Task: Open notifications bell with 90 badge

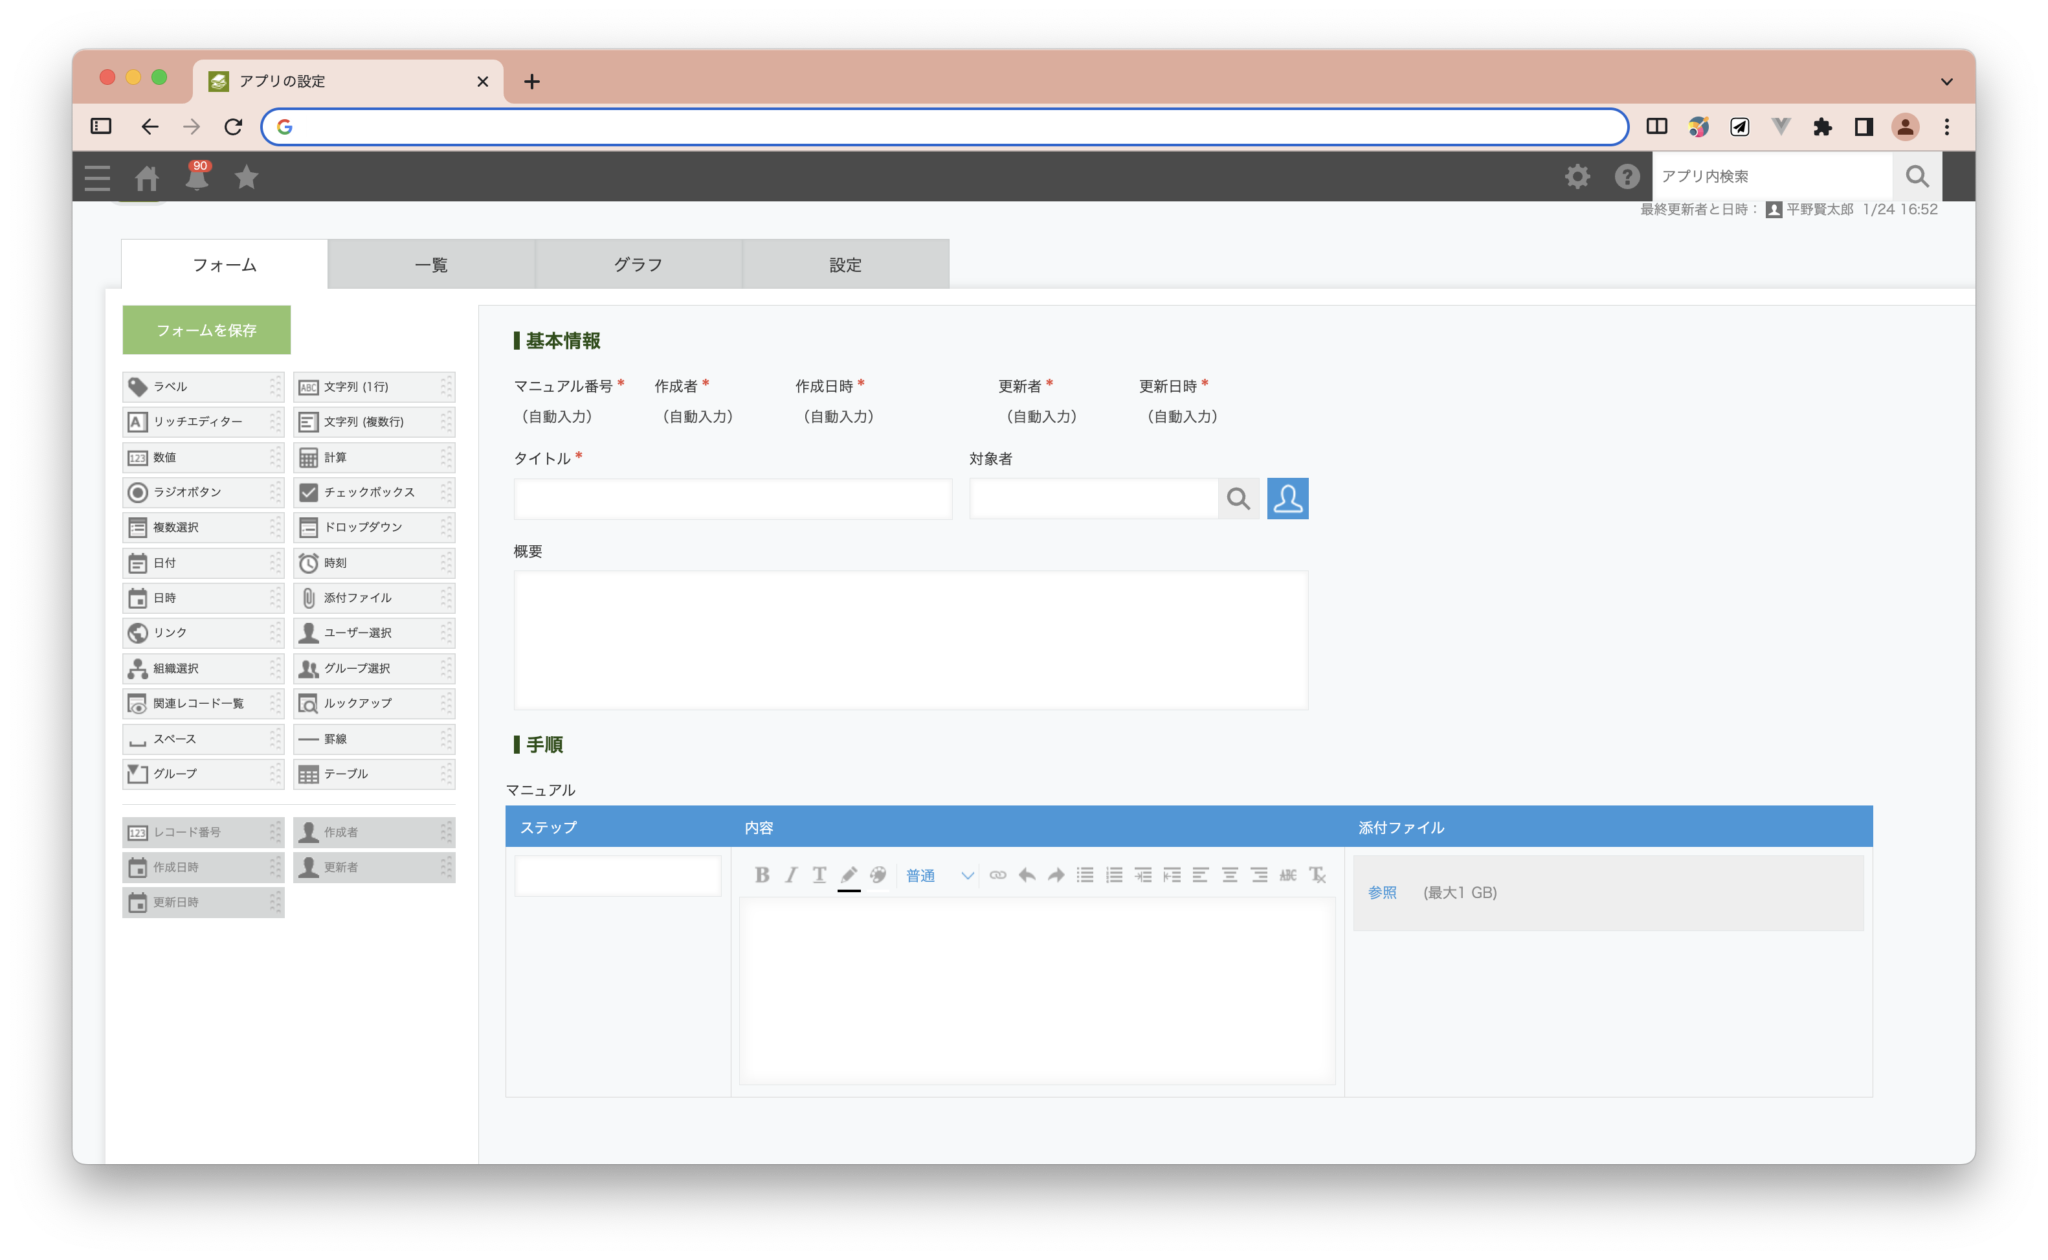Action: tap(197, 177)
